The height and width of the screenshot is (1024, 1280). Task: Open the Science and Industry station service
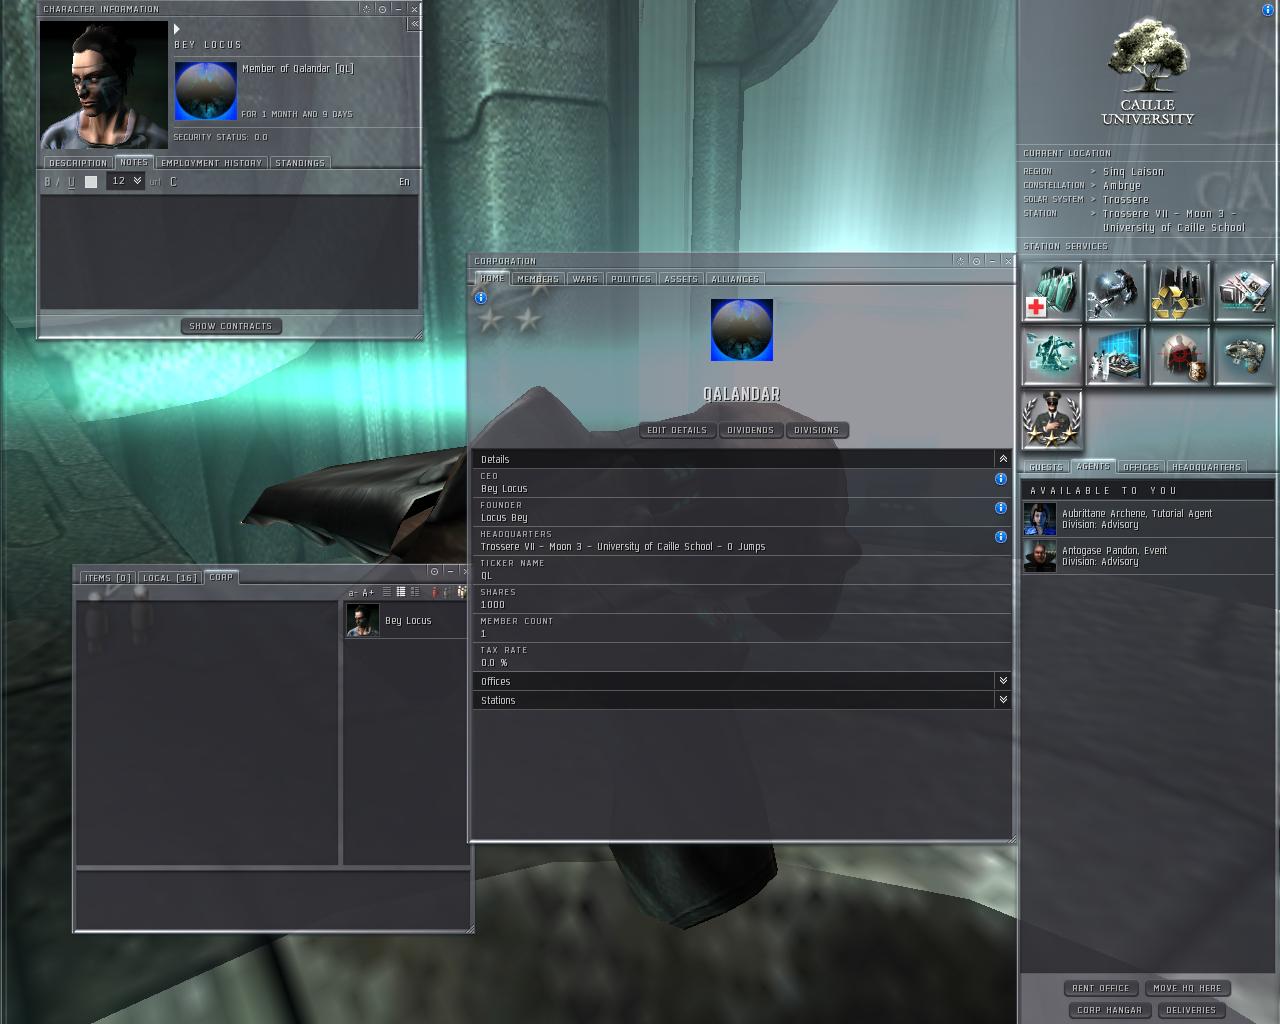[1116, 355]
